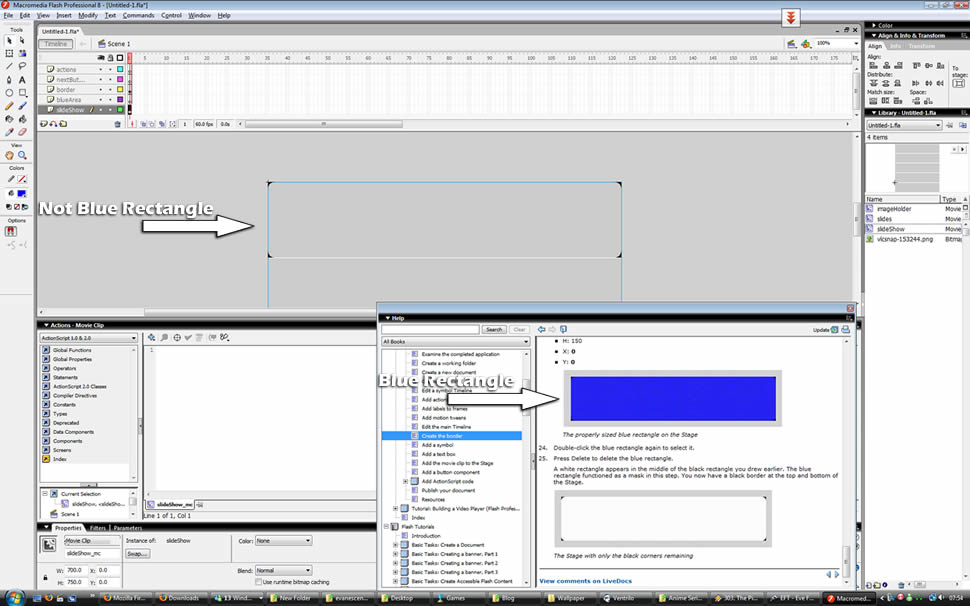
Task: Select the Hand tool
Action: click(x=9, y=155)
